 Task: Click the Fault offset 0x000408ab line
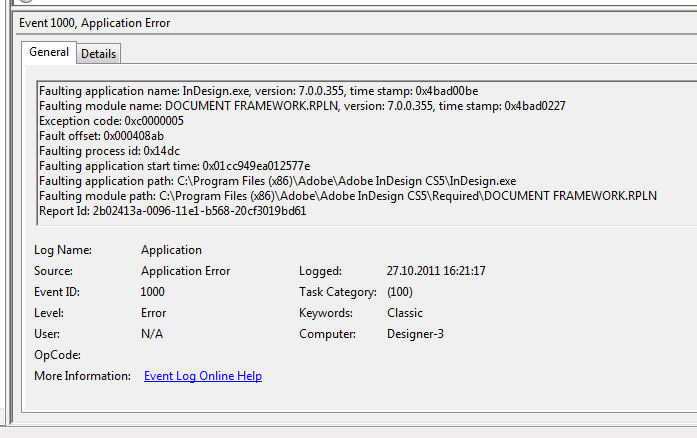(101, 136)
